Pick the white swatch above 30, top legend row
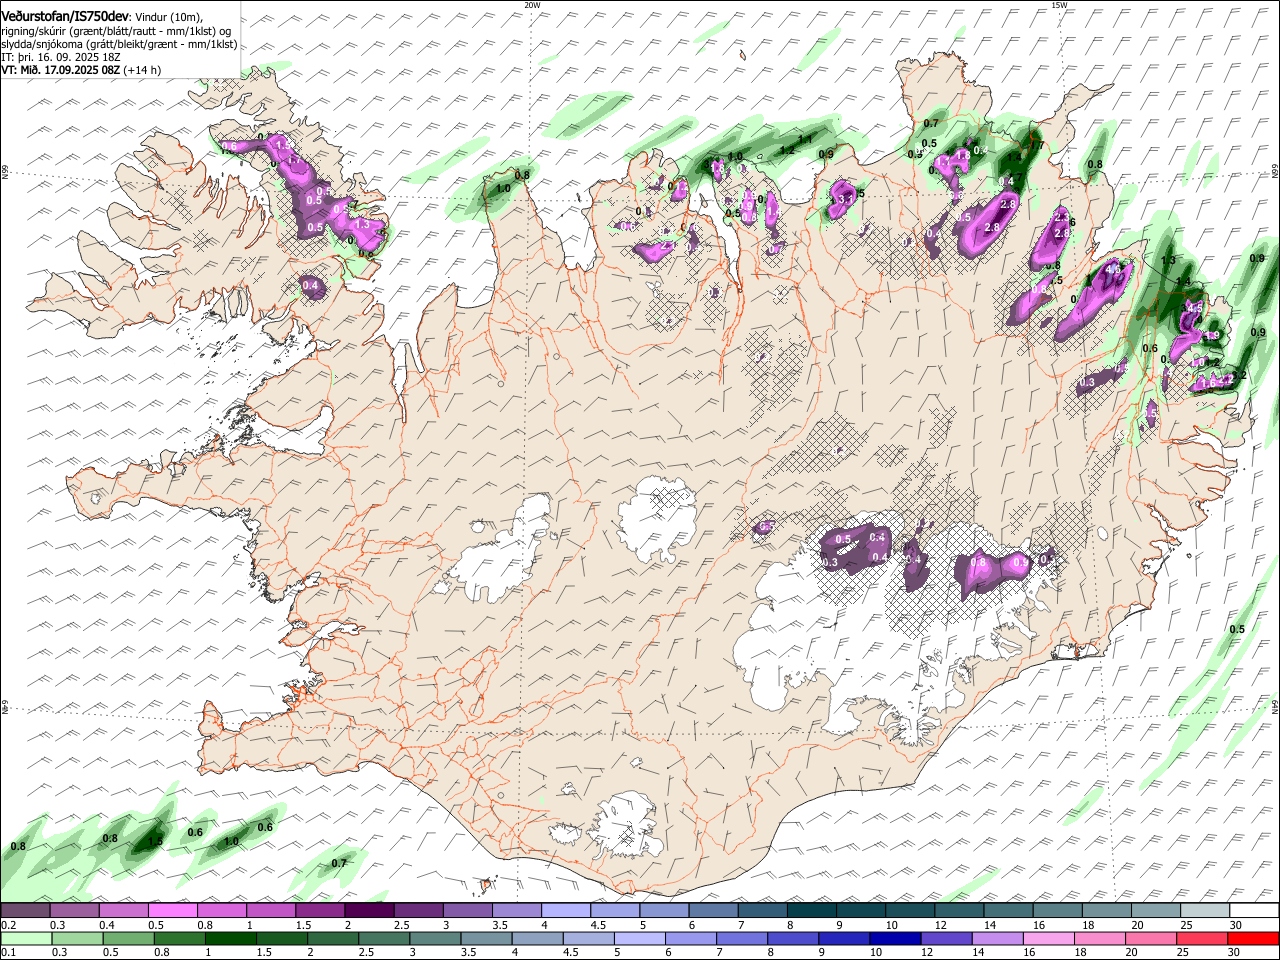The image size is (1280, 960). tap(1254, 911)
